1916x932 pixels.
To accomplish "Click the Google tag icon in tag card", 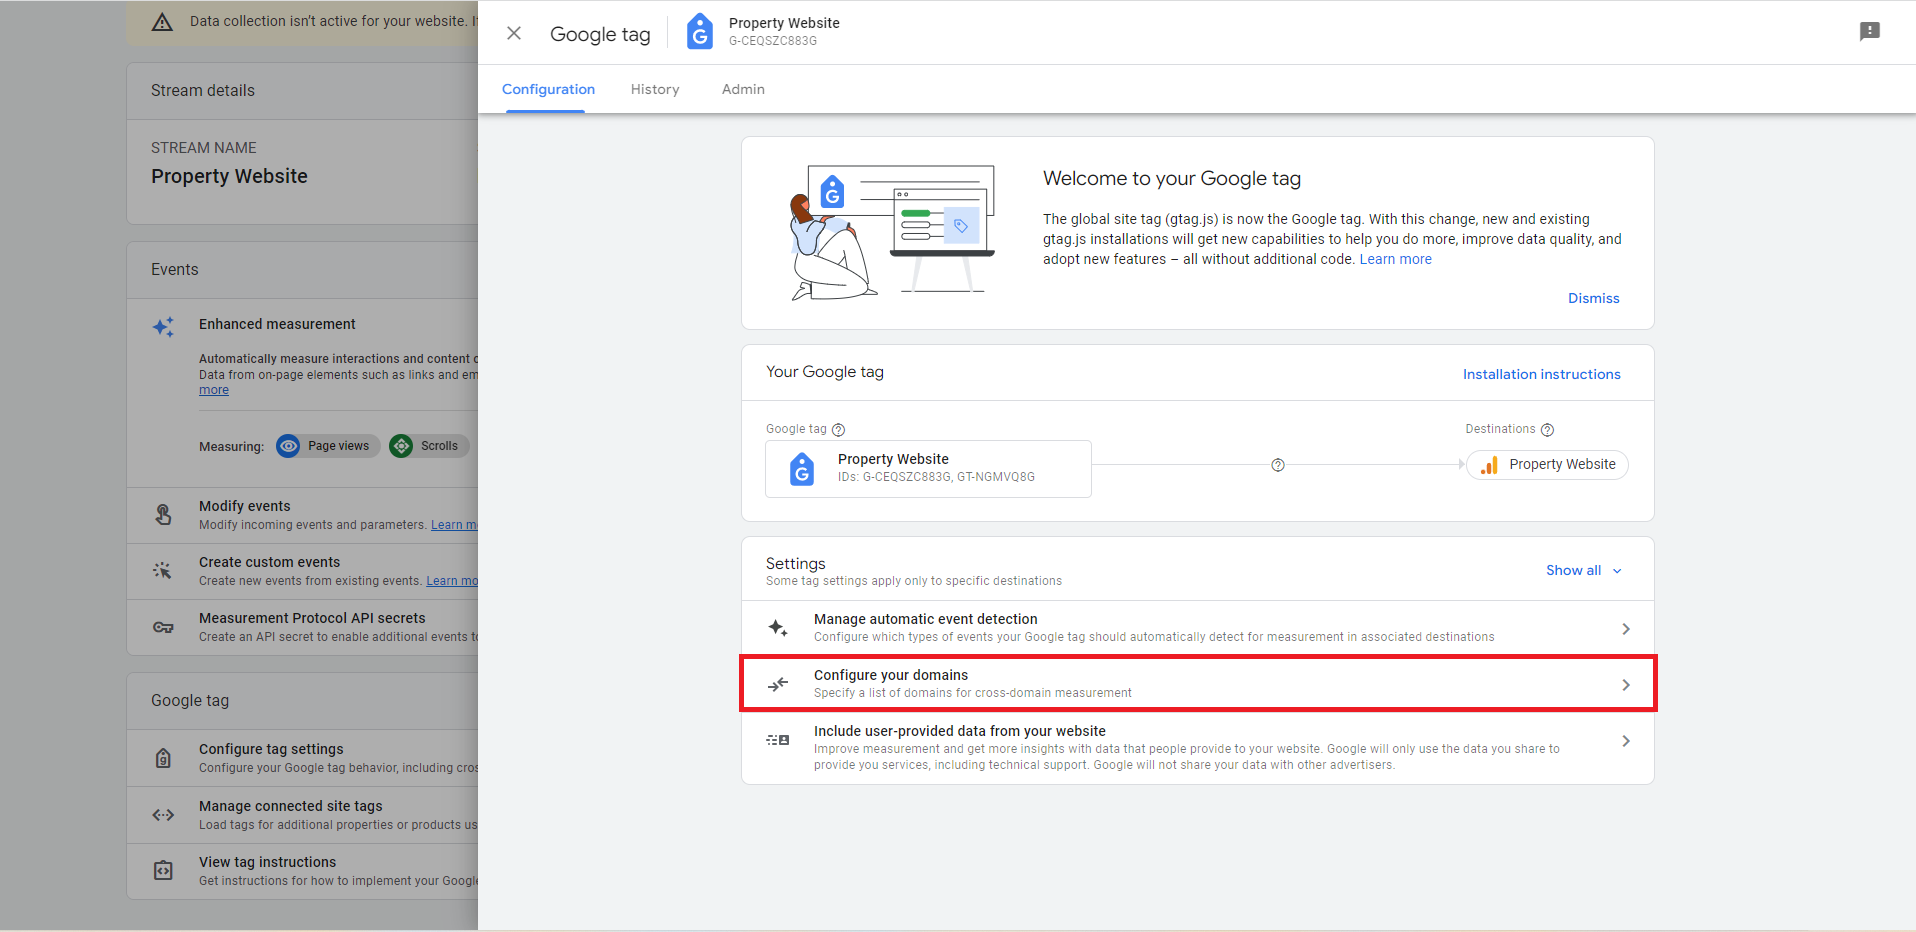I will click(802, 469).
